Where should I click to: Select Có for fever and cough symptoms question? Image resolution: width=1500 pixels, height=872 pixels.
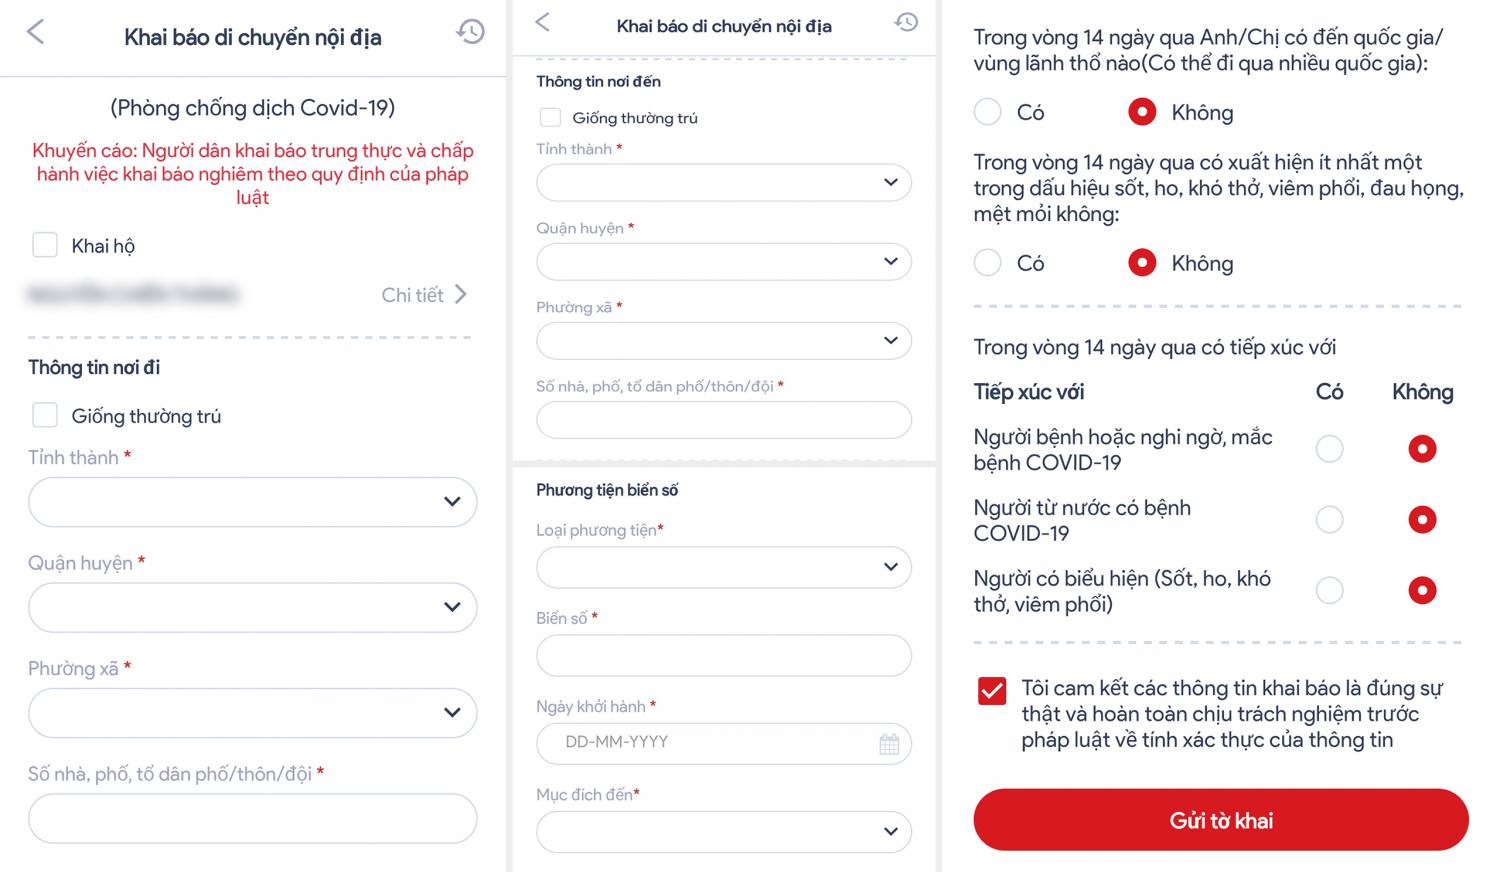tap(988, 263)
